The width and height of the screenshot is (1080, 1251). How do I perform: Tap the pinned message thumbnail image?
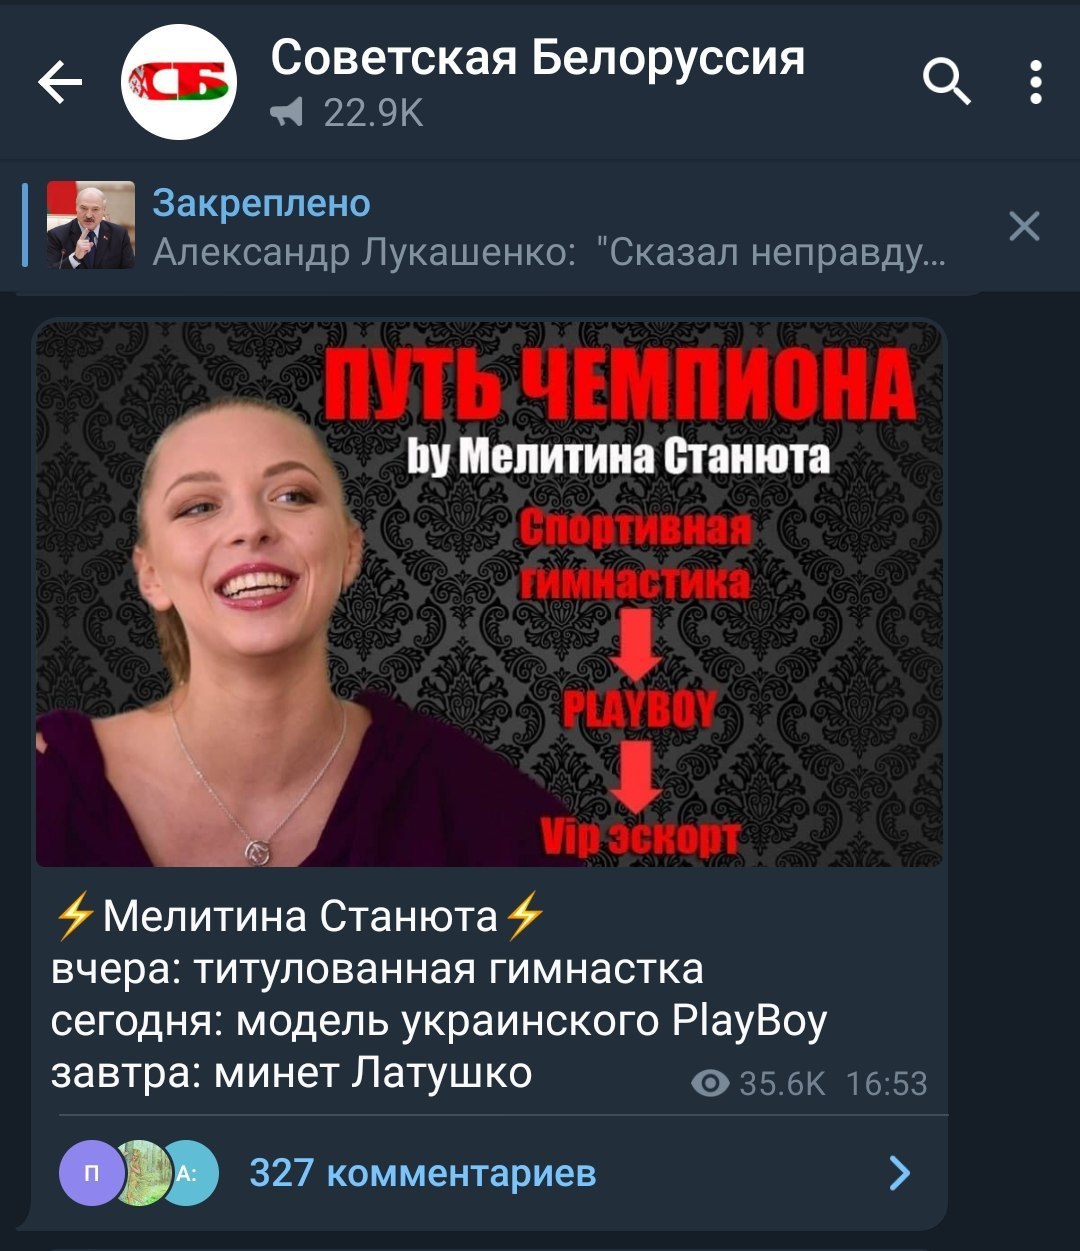91,225
